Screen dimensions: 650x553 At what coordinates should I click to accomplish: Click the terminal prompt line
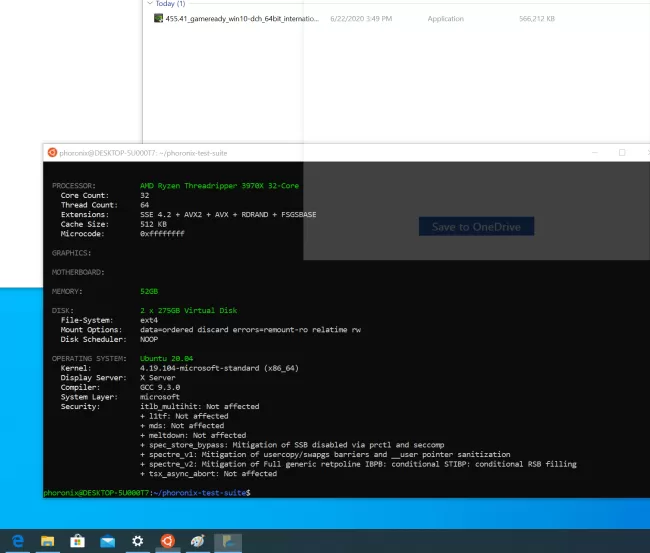coord(147,493)
